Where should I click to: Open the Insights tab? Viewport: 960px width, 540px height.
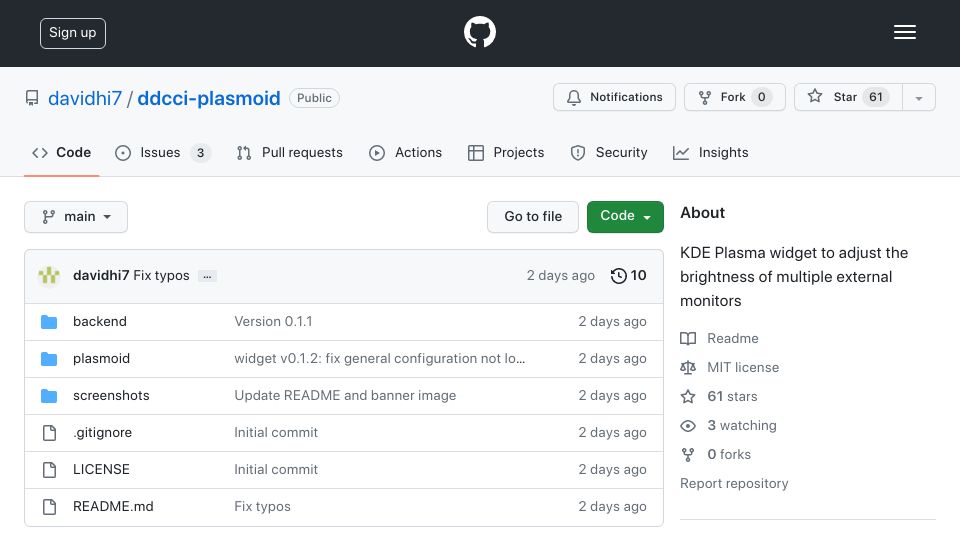click(710, 152)
